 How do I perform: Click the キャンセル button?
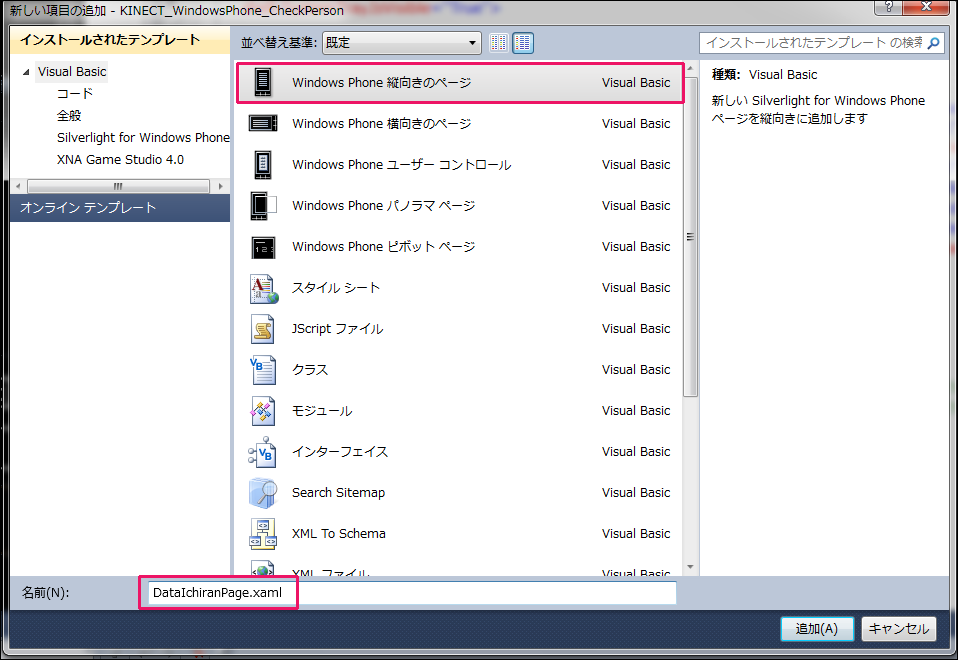[899, 628]
